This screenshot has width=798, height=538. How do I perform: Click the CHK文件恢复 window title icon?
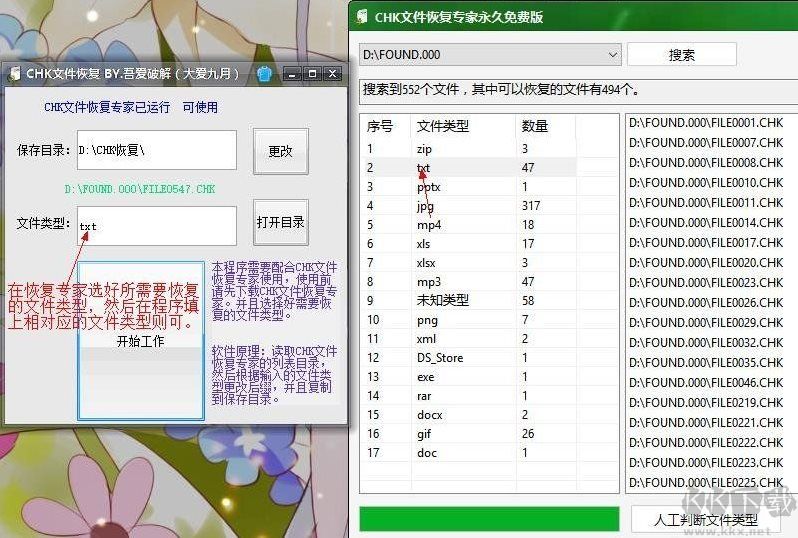pos(14,74)
